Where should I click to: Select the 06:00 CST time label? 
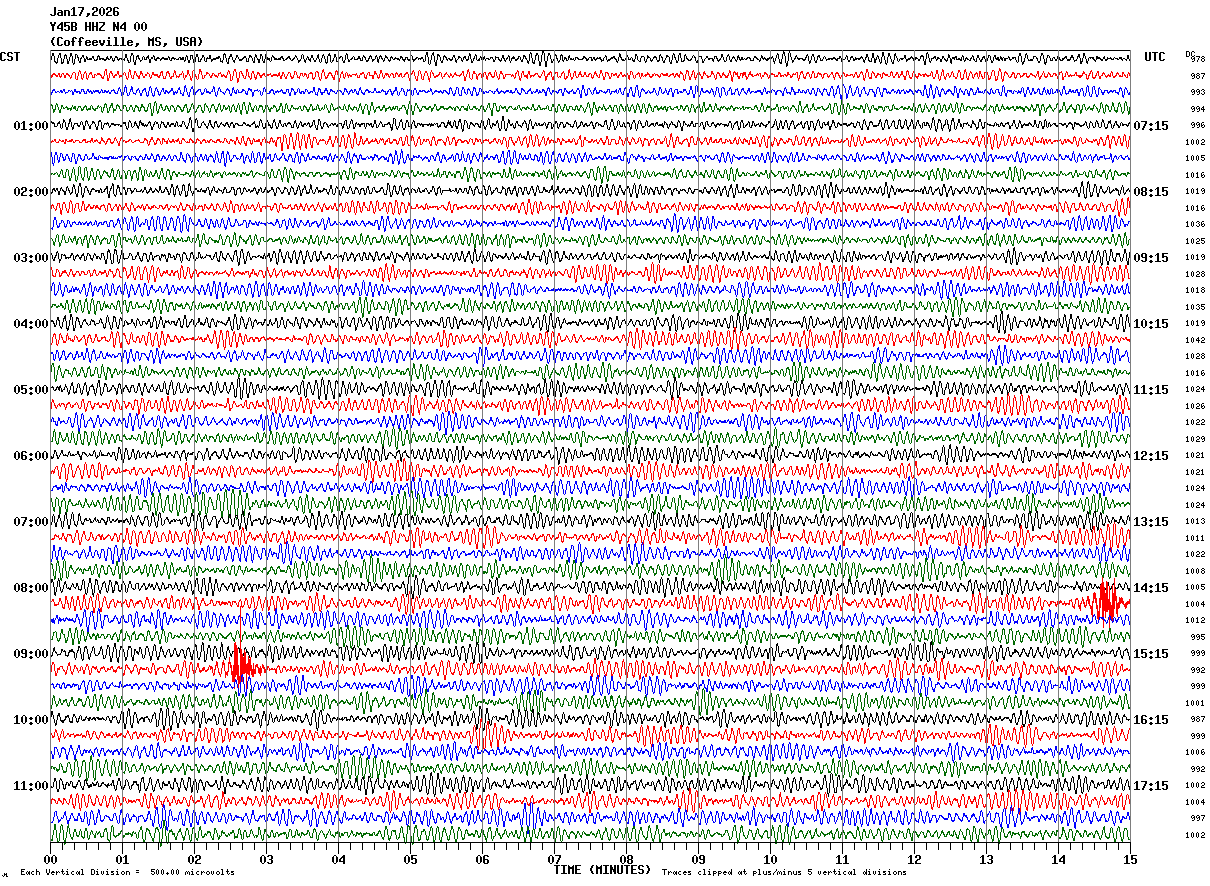tap(31, 456)
